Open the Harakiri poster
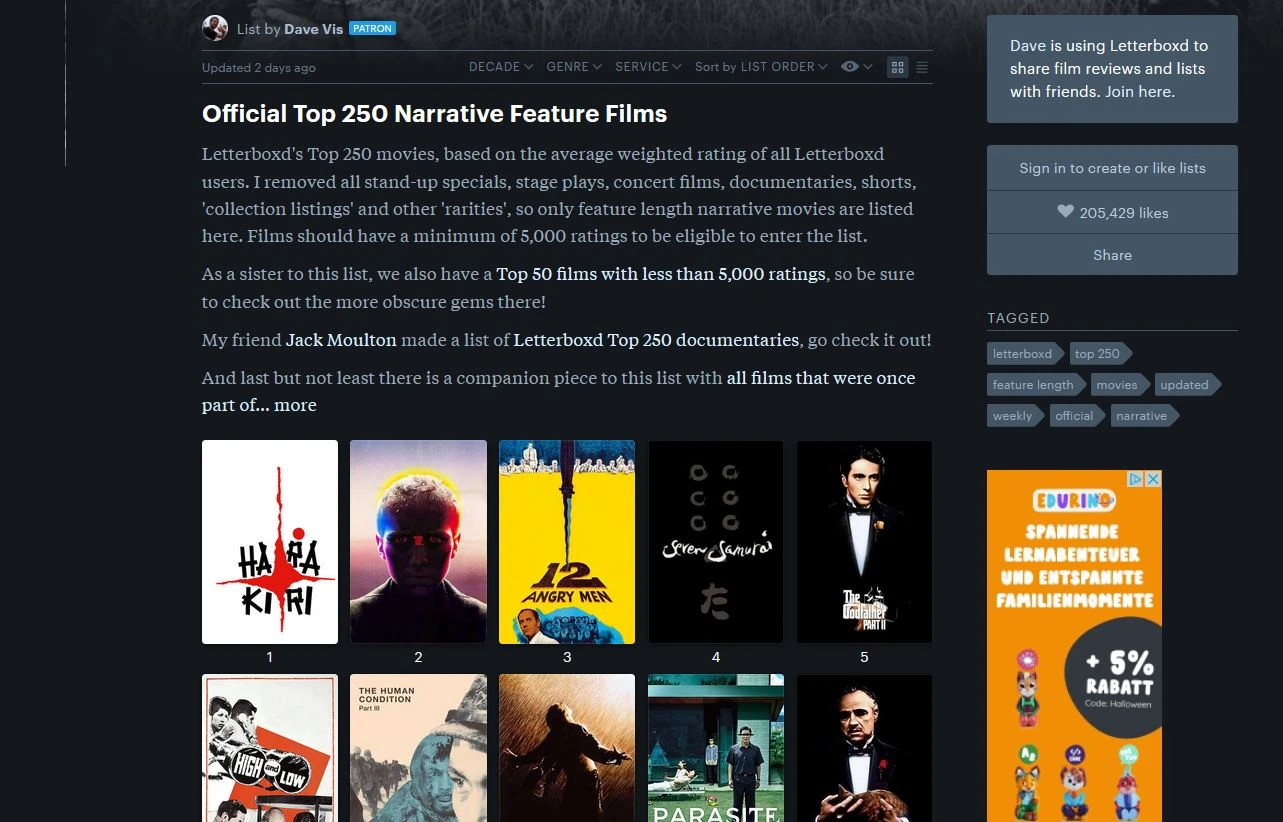Image resolution: width=1283 pixels, height=822 pixels. [x=270, y=542]
